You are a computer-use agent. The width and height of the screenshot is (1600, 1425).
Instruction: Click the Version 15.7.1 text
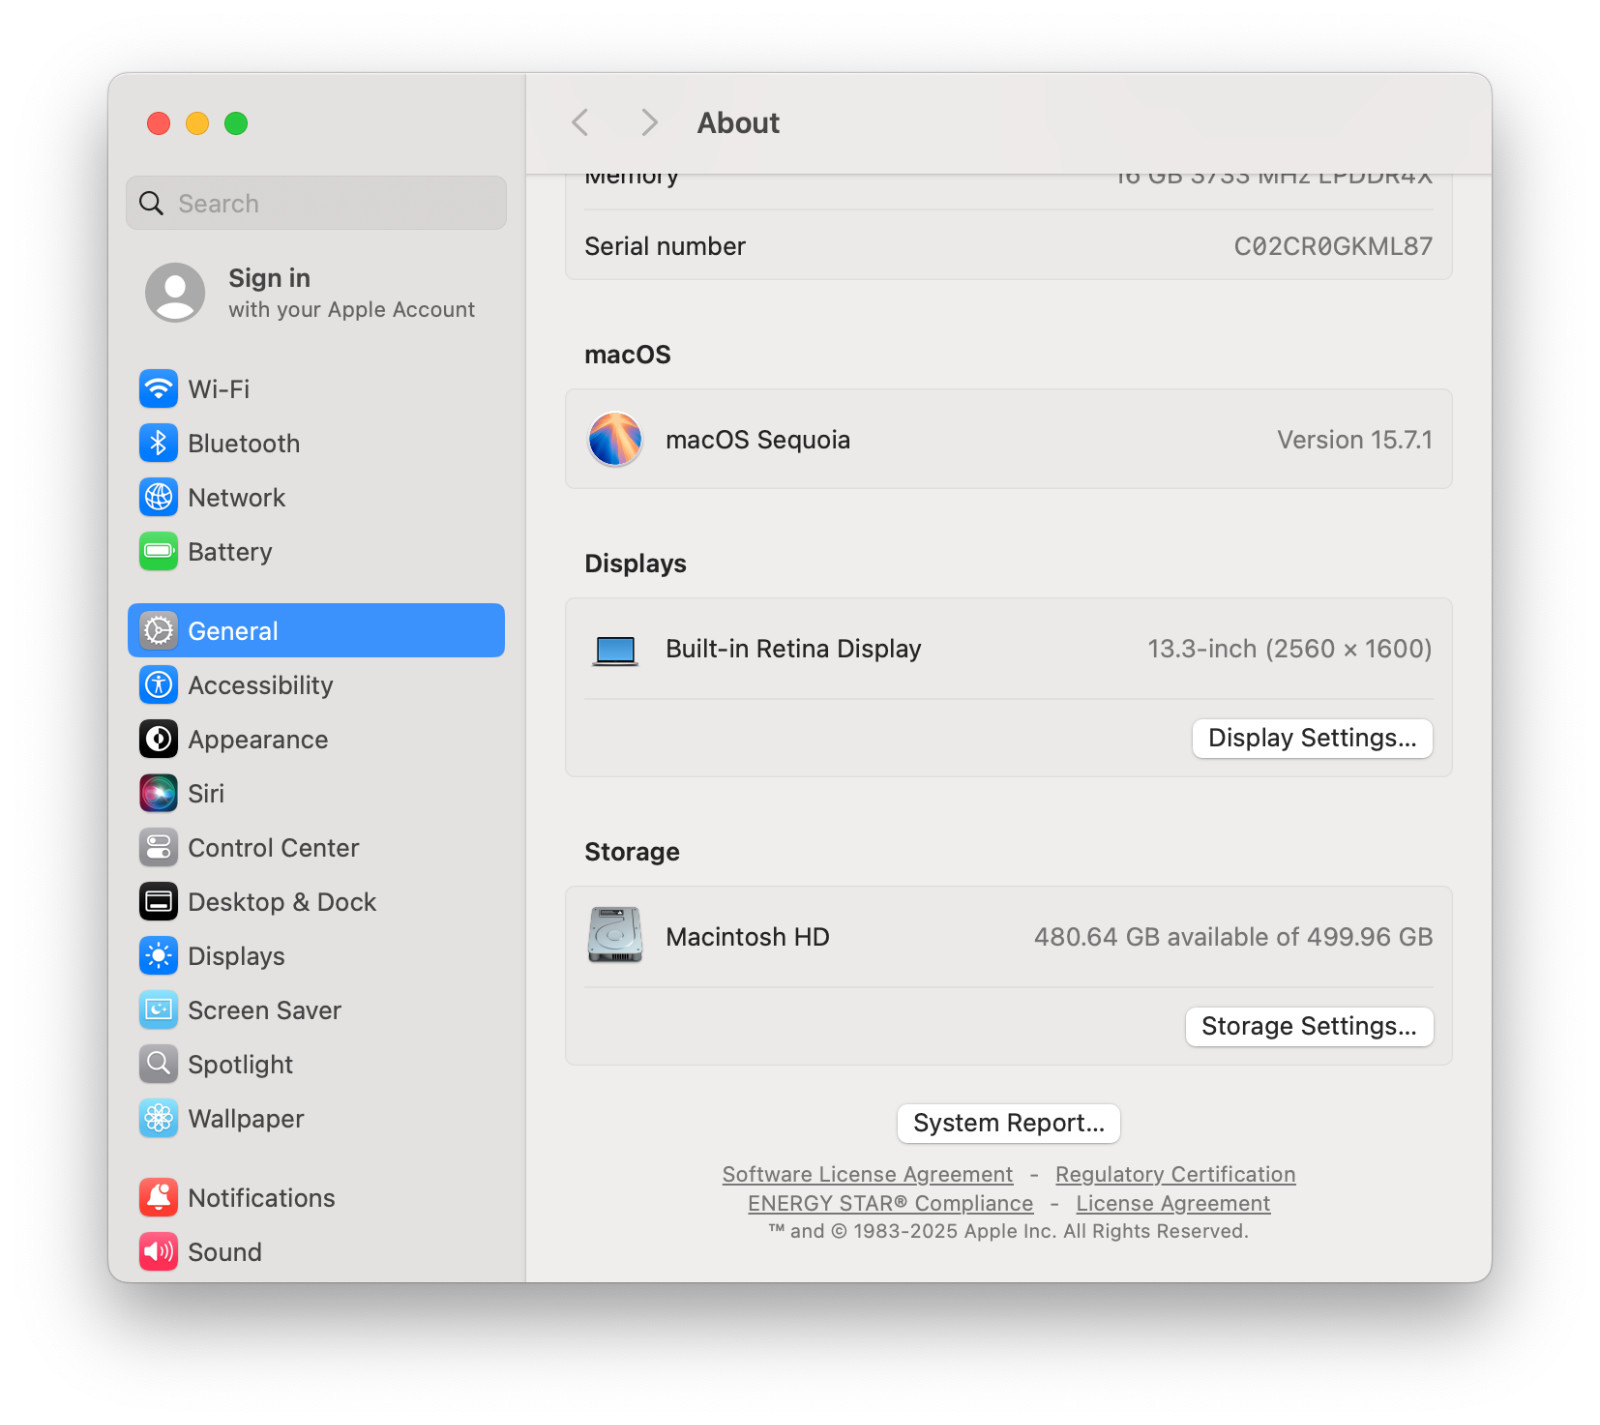[x=1354, y=440]
